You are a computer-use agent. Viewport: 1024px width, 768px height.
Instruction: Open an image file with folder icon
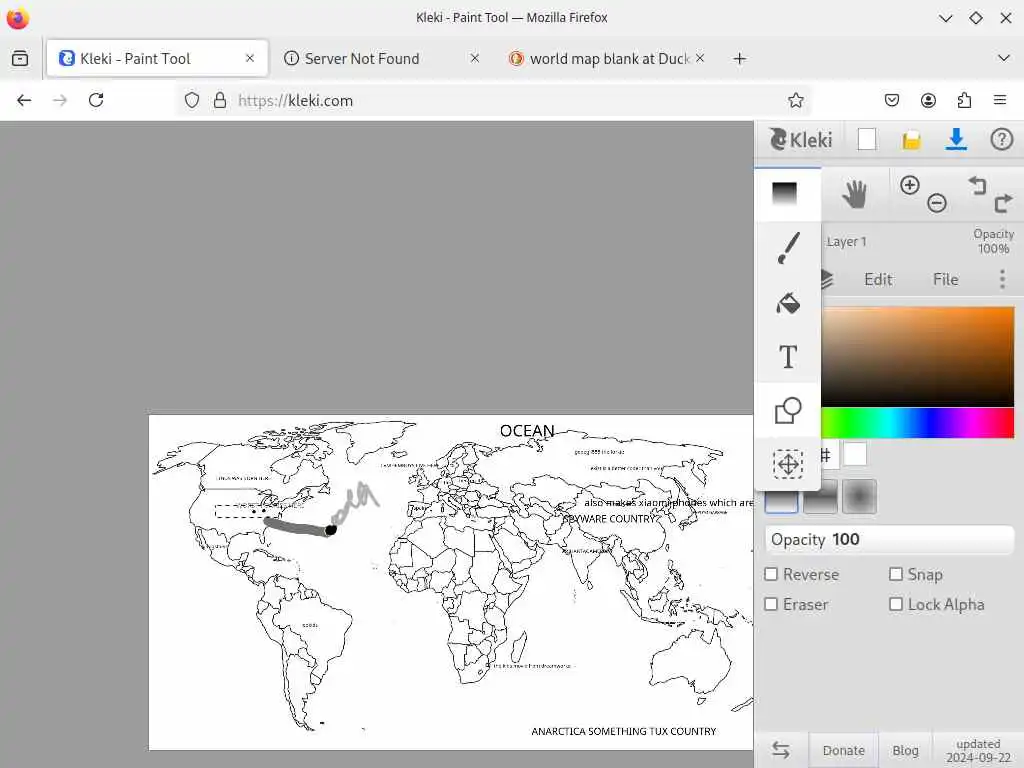[911, 140]
